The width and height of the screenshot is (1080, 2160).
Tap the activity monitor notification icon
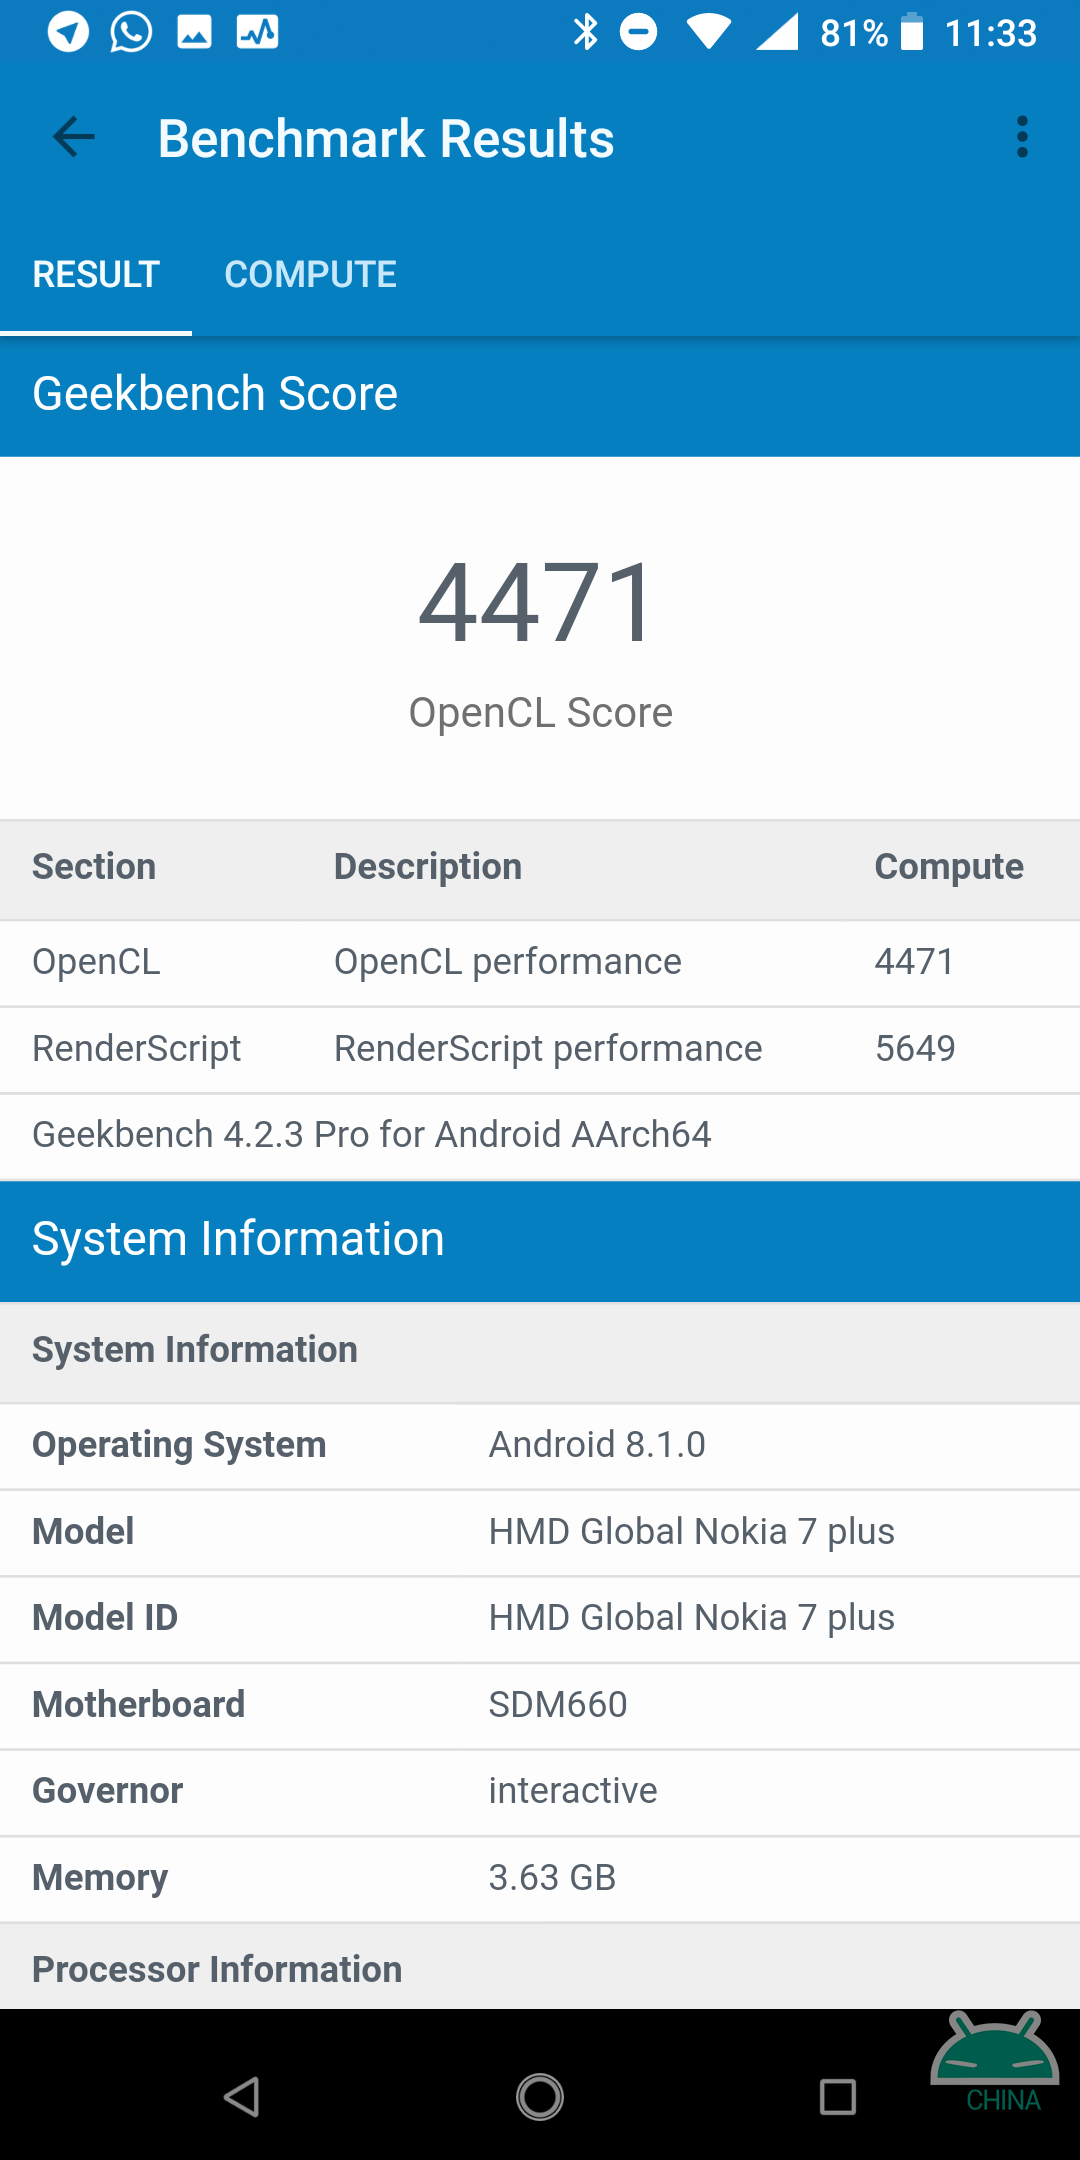257,32
